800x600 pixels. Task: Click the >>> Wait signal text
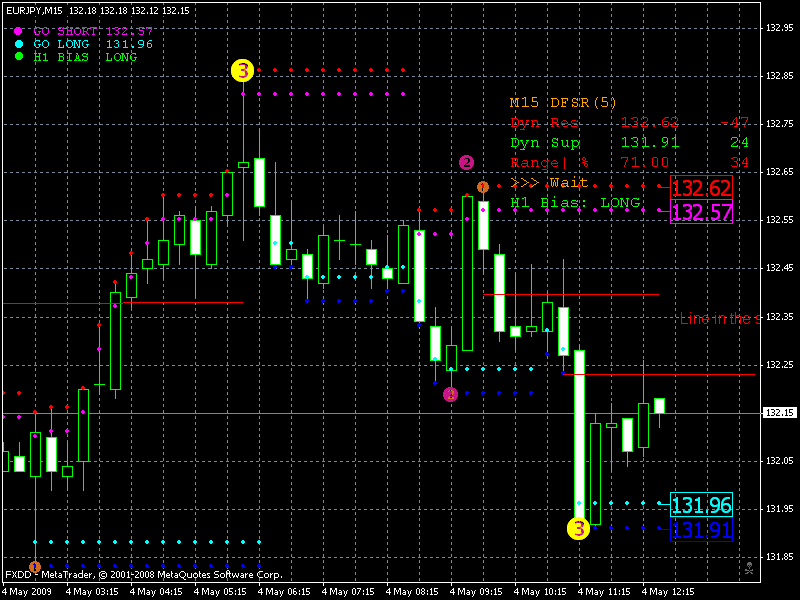[549, 182]
